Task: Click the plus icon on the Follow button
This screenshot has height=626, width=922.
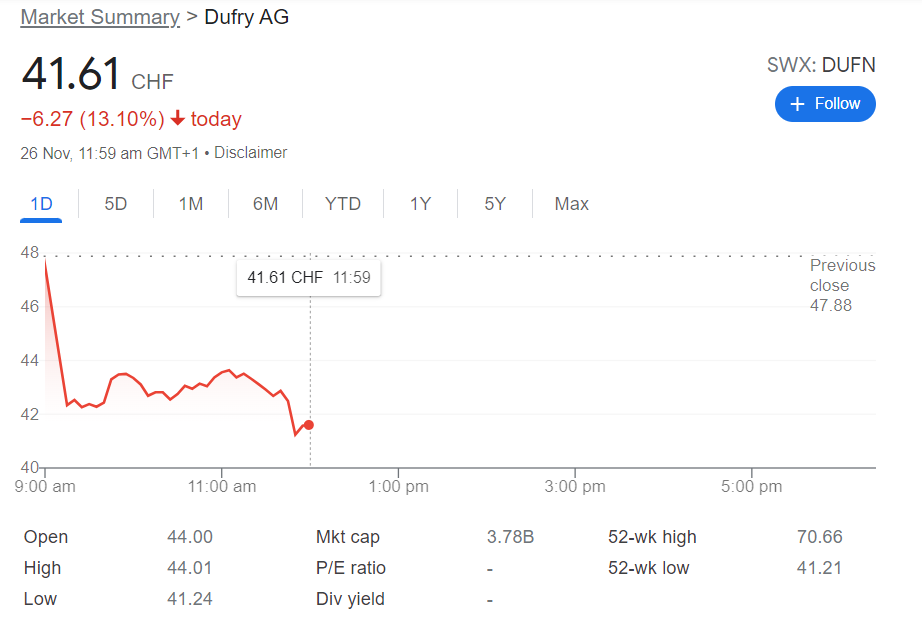Action: pos(798,104)
